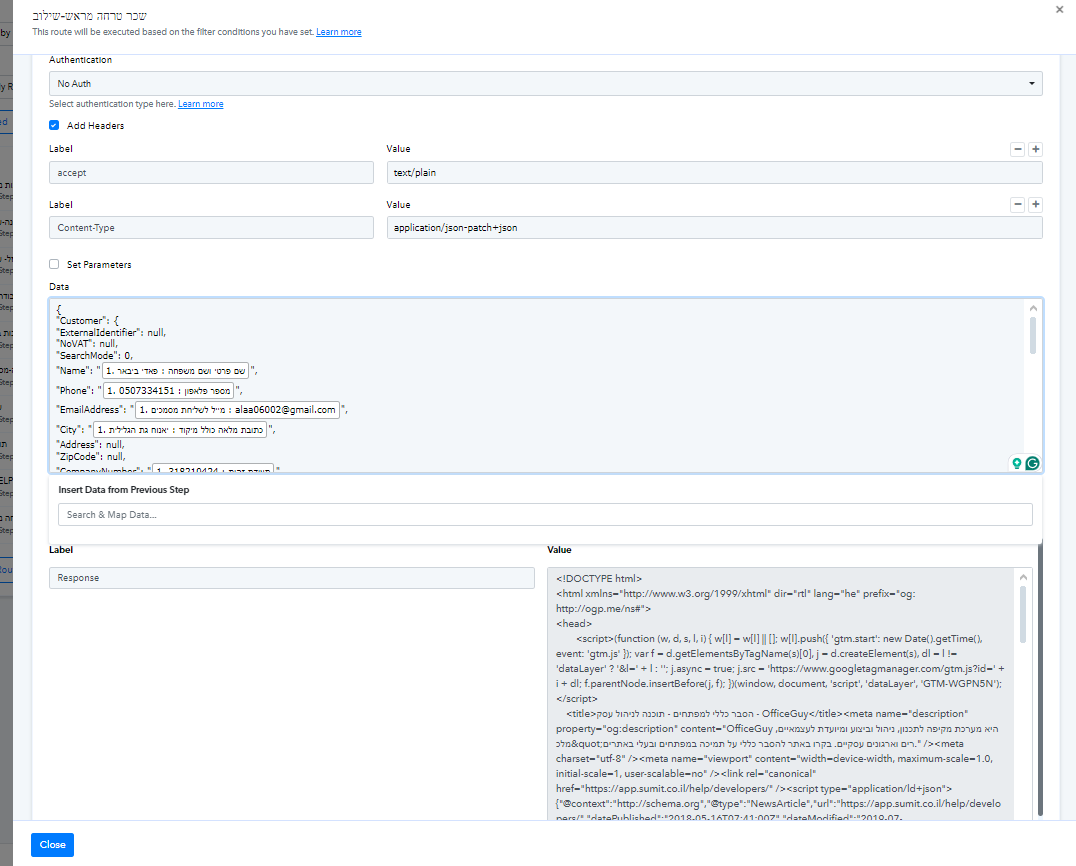The width and height of the screenshot is (1076, 866).
Task: Add a header after Content-Type row with plus
Action: tap(1036, 204)
